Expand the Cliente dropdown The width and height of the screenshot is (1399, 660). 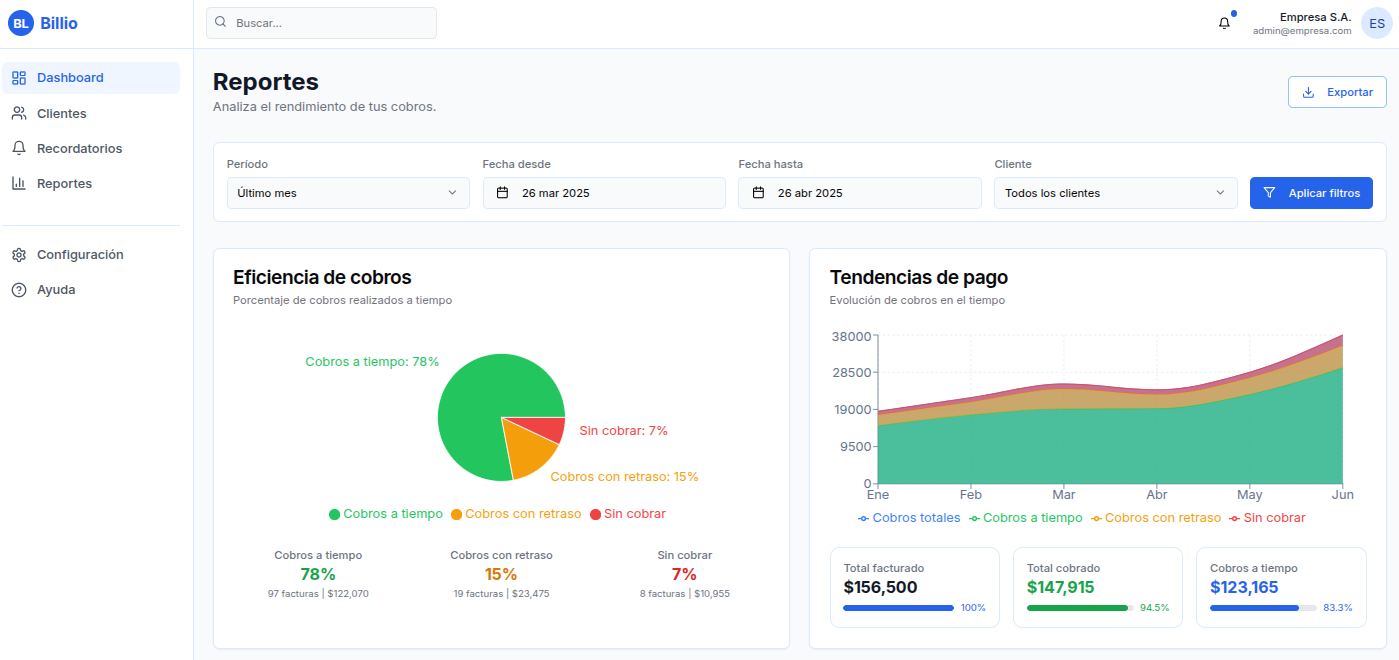point(1115,192)
